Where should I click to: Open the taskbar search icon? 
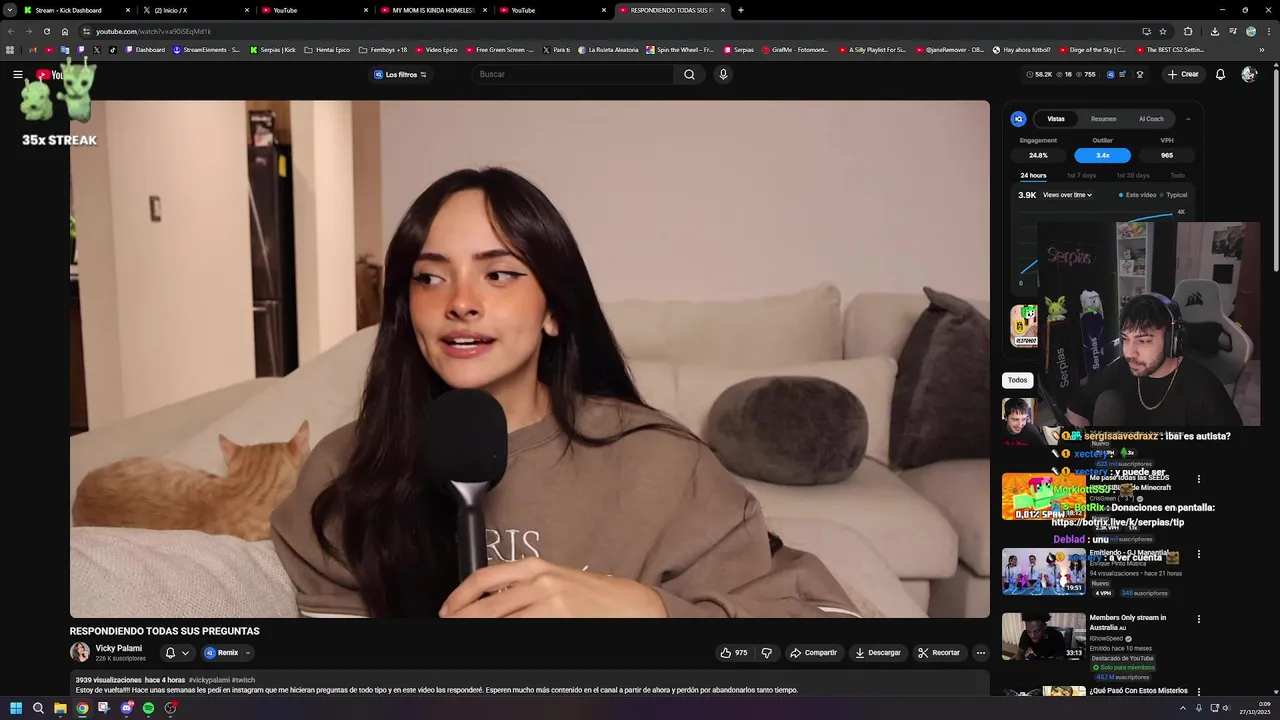click(x=38, y=708)
